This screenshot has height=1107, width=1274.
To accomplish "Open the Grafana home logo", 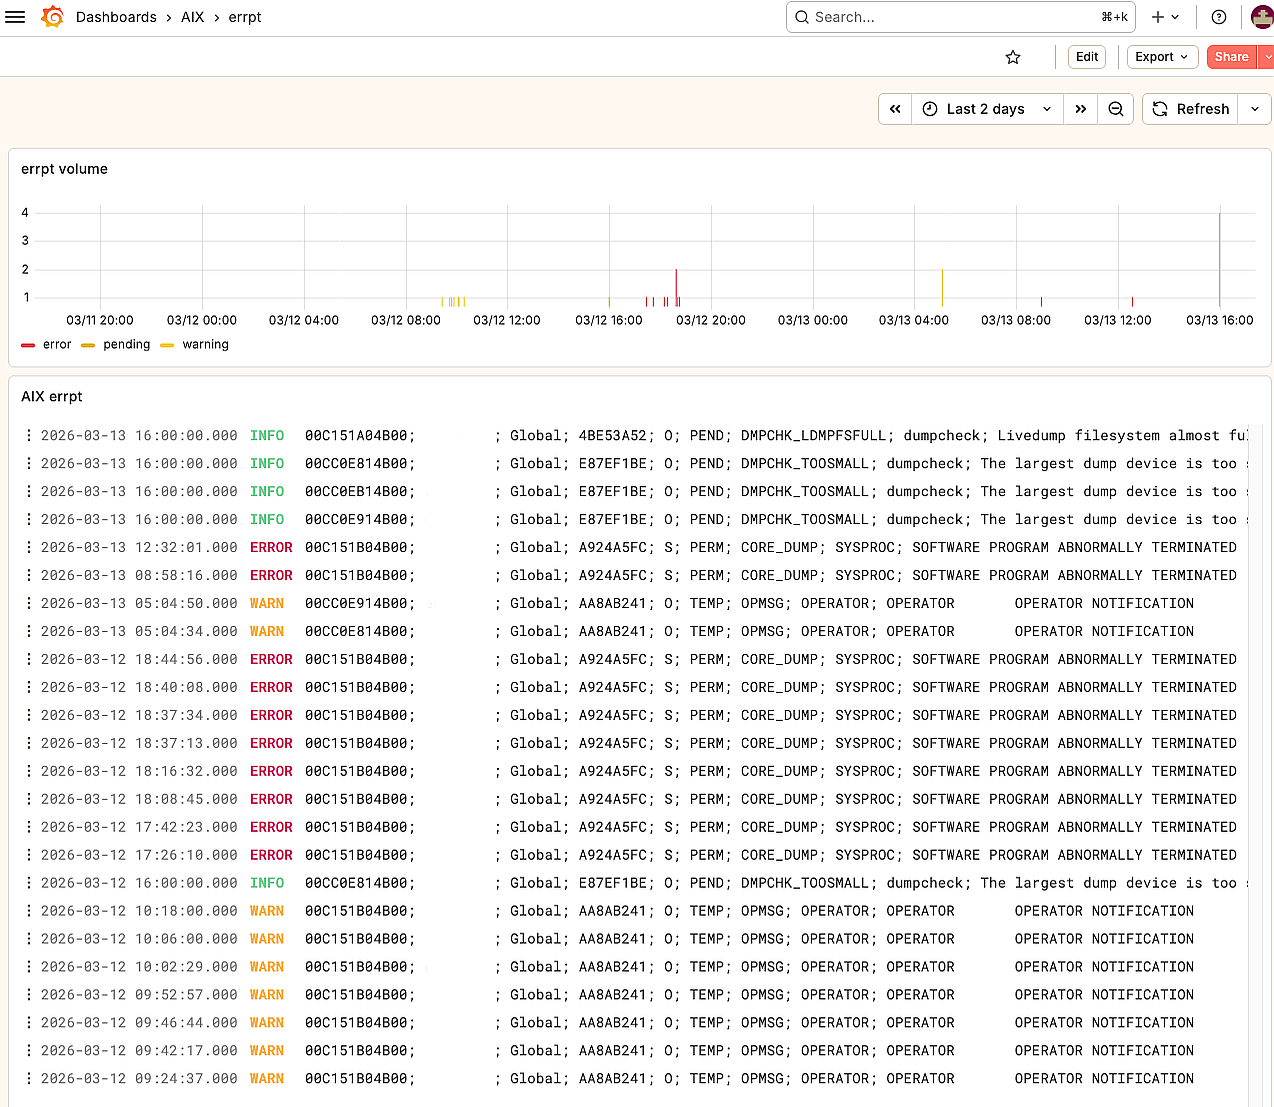I will coord(52,17).
